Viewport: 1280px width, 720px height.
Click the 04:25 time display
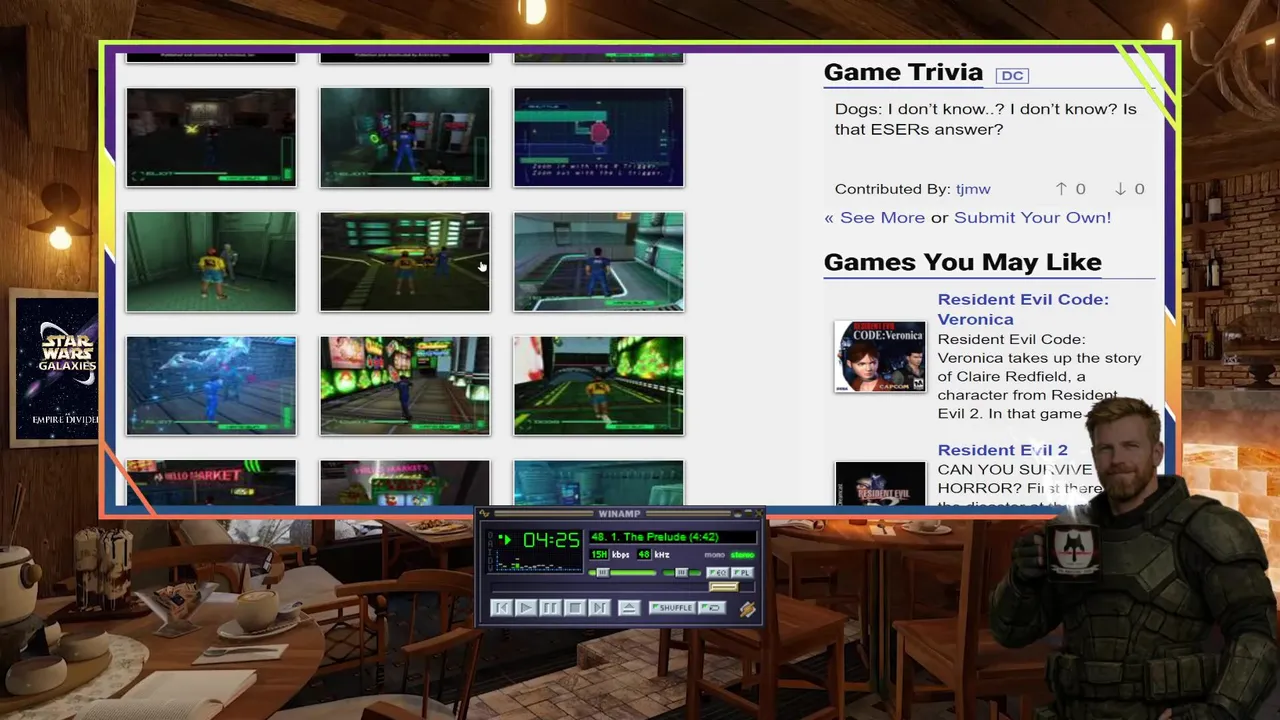[552, 540]
